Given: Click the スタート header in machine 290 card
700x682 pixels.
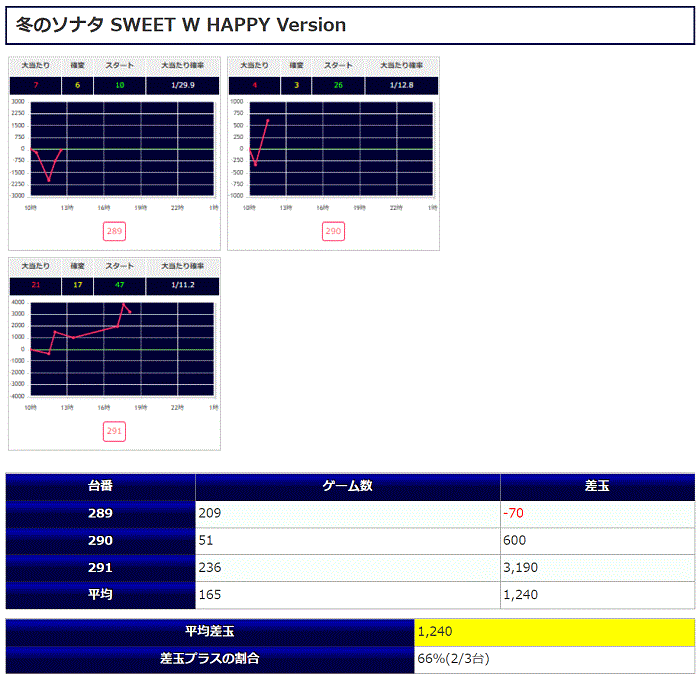Looking at the screenshot, I should pyautogui.click(x=338, y=66).
